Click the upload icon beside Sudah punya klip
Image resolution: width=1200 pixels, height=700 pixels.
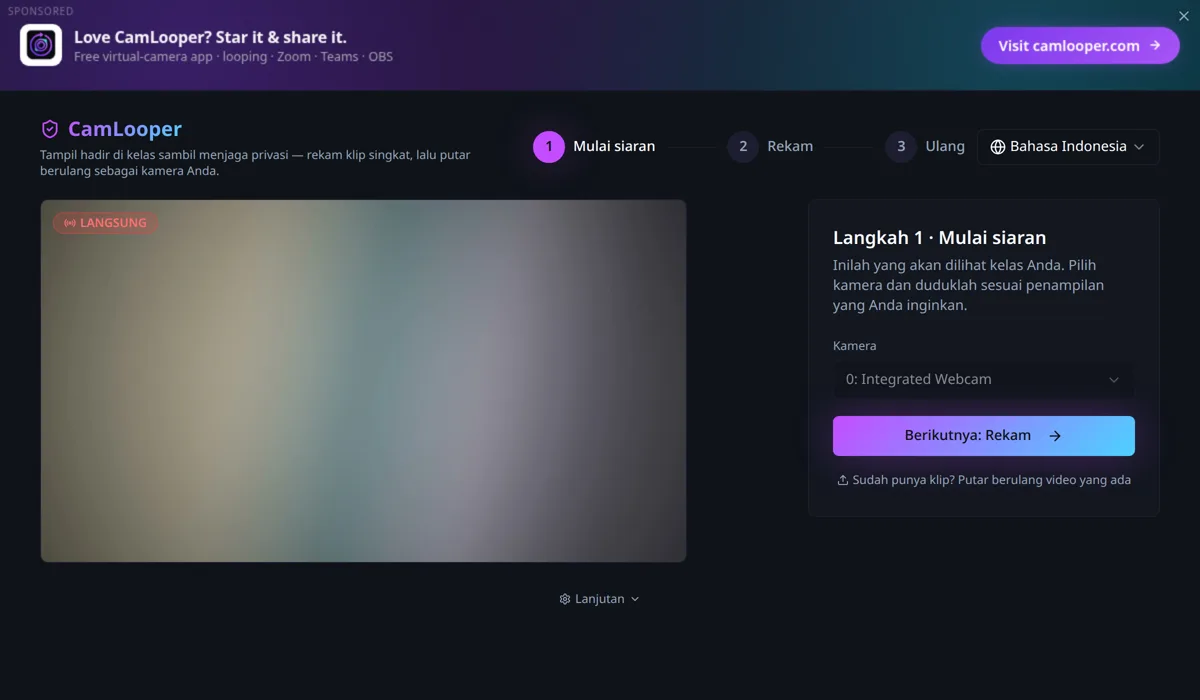pyautogui.click(x=843, y=480)
